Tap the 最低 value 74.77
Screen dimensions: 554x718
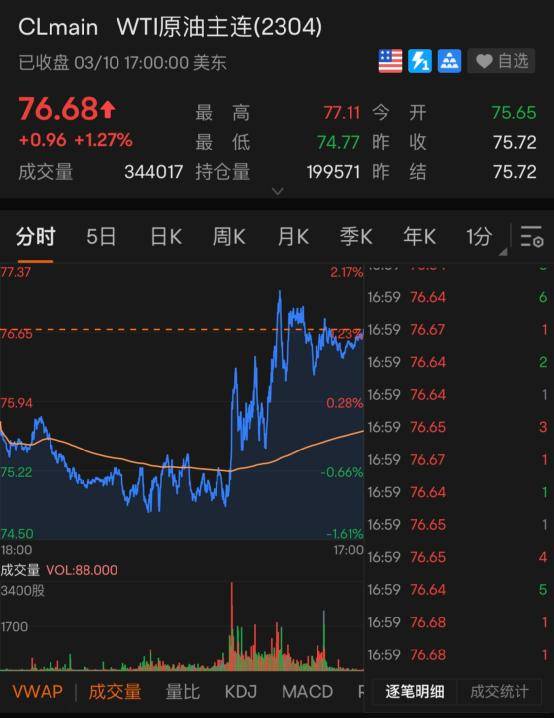tap(338, 142)
